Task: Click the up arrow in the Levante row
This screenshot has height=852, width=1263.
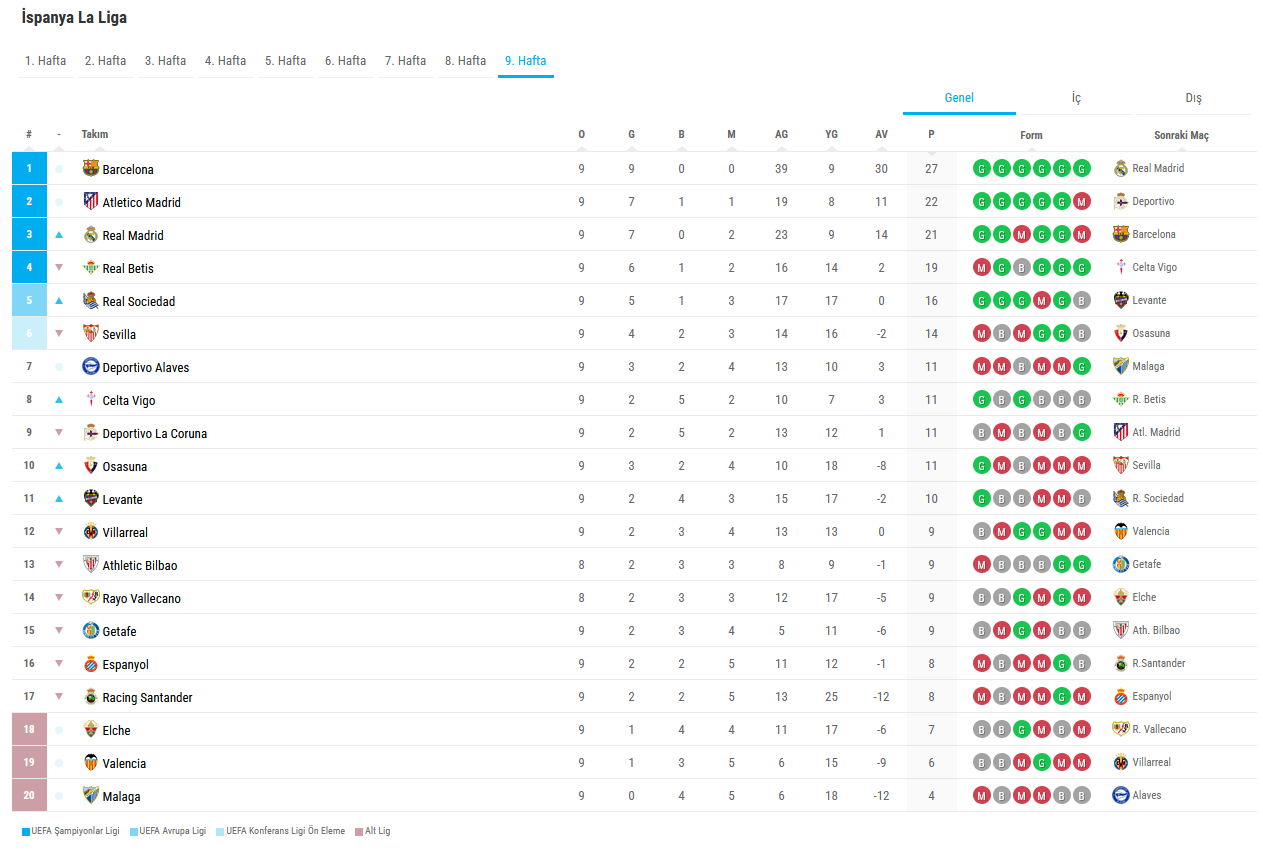Action: tap(59, 498)
